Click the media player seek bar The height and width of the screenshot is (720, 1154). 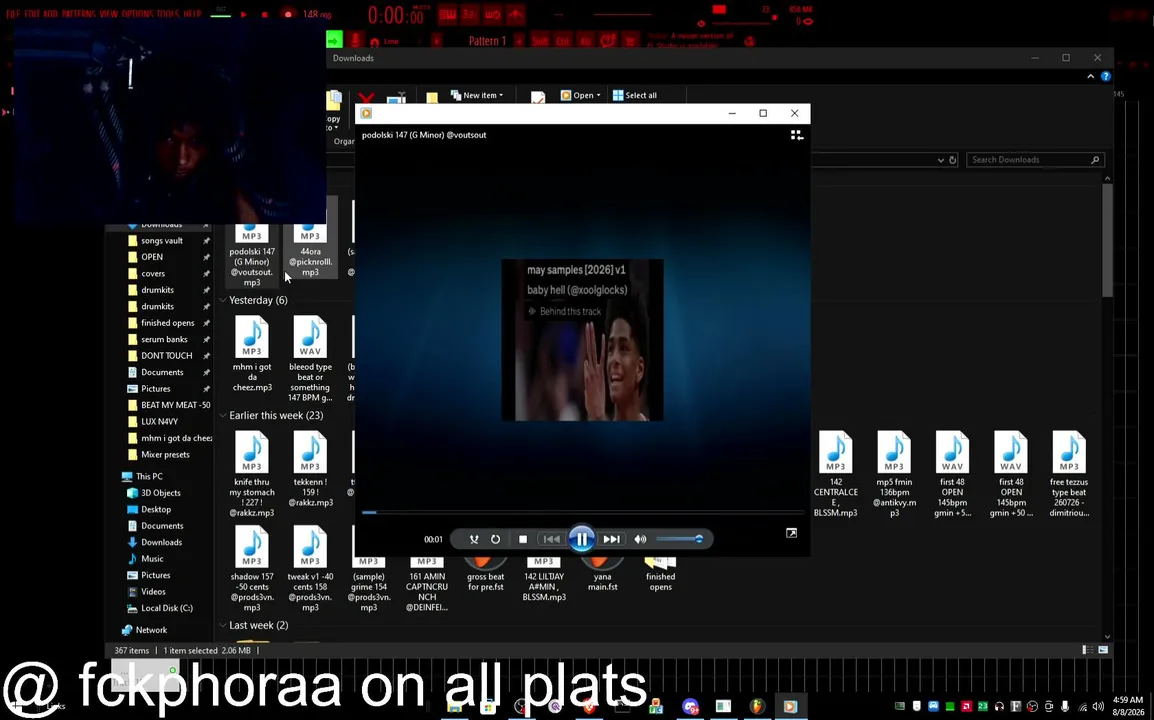[x=582, y=512]
